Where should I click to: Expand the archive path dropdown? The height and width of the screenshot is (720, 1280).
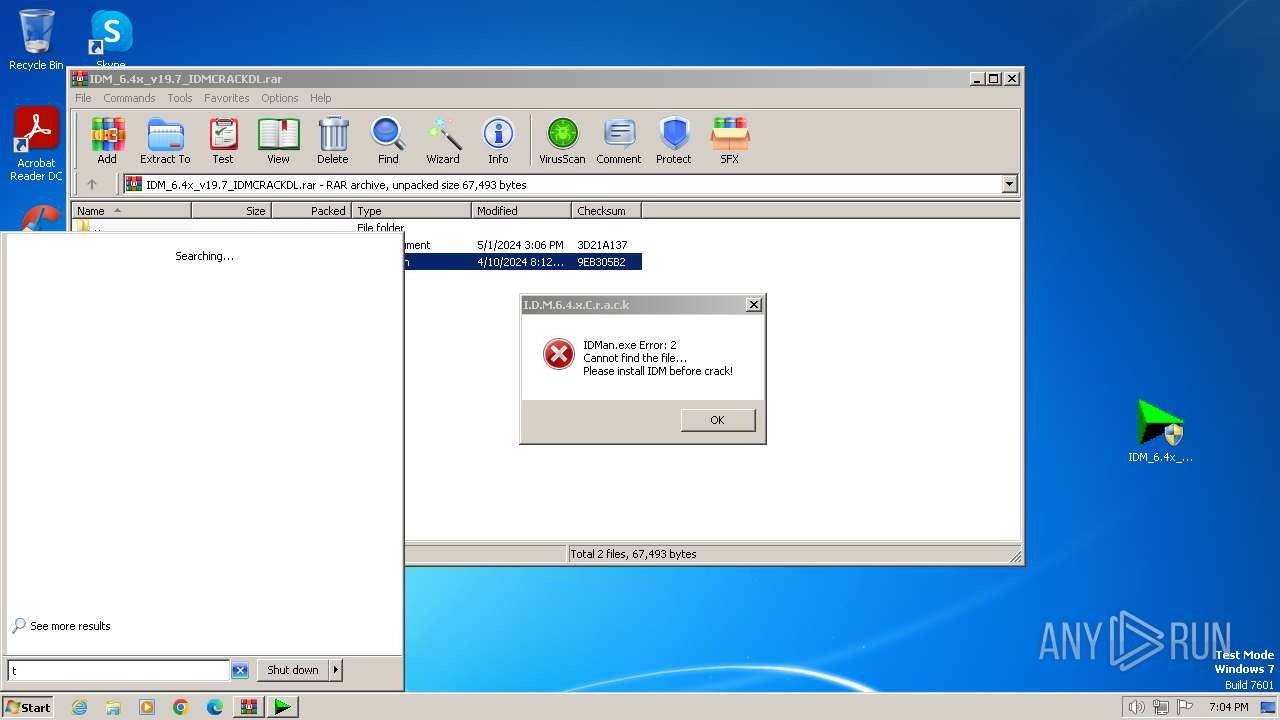pos(1009,184)
